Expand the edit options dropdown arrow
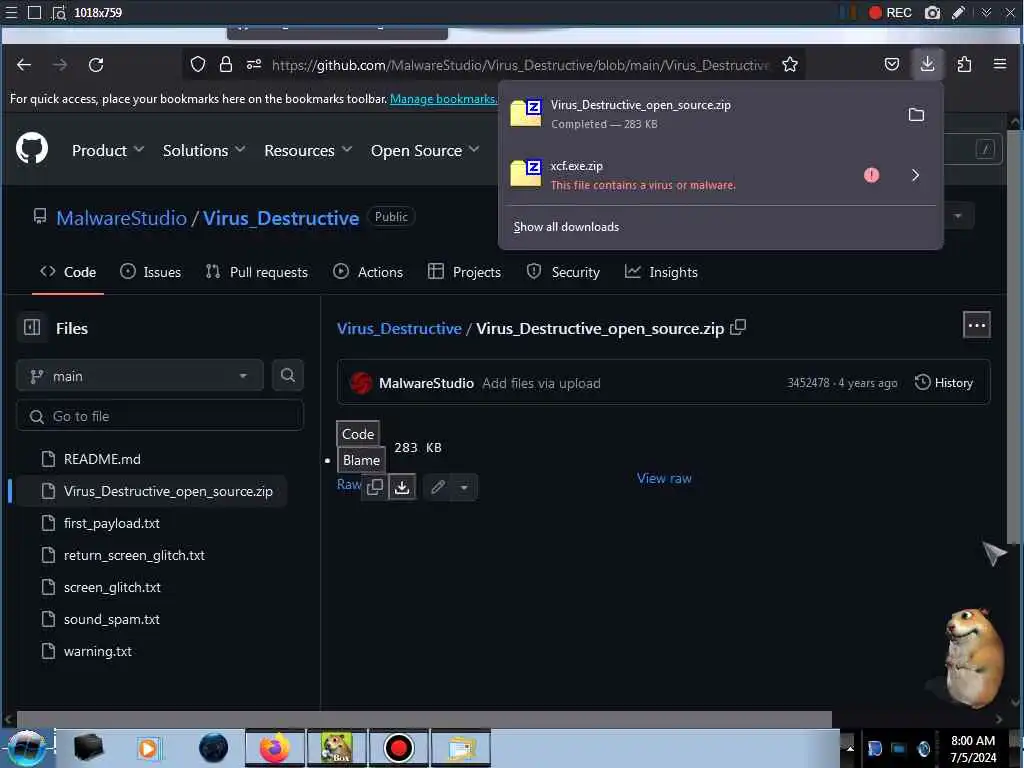Screen dimensions: 1024x768 point(464,487)
